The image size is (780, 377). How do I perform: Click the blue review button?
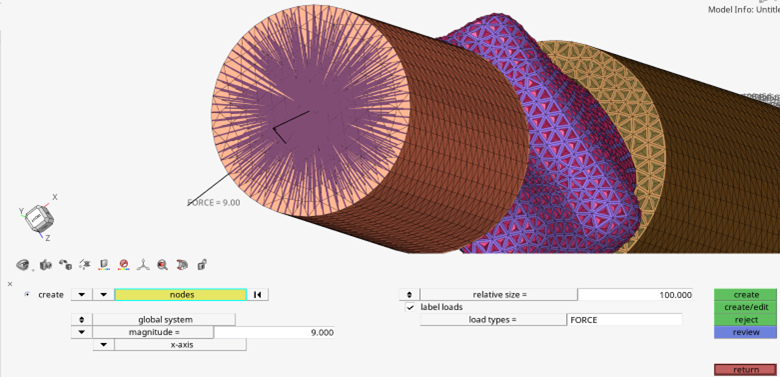coord(745,332)
